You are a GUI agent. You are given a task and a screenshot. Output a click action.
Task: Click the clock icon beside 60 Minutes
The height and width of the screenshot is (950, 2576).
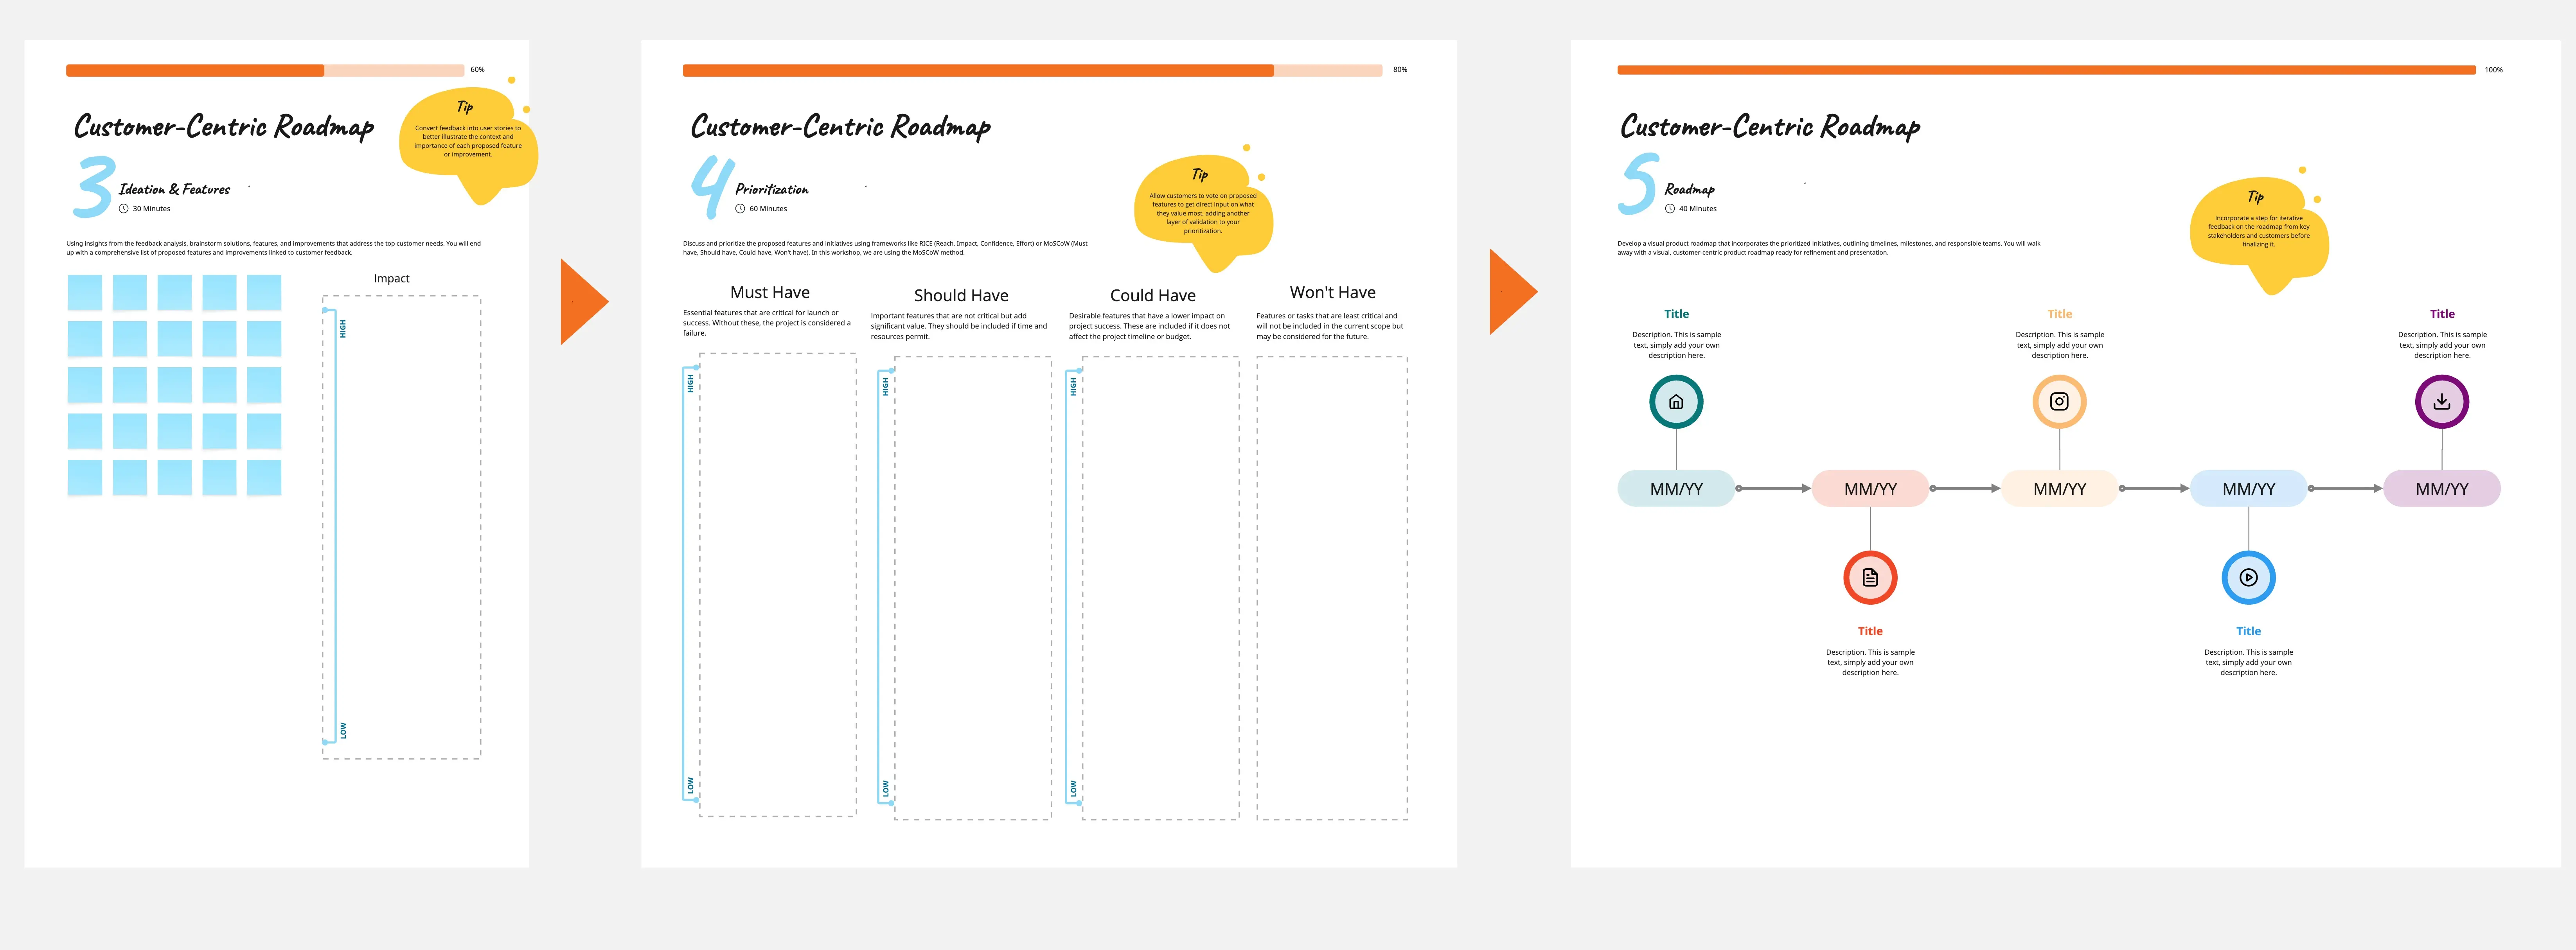[740, 209]
